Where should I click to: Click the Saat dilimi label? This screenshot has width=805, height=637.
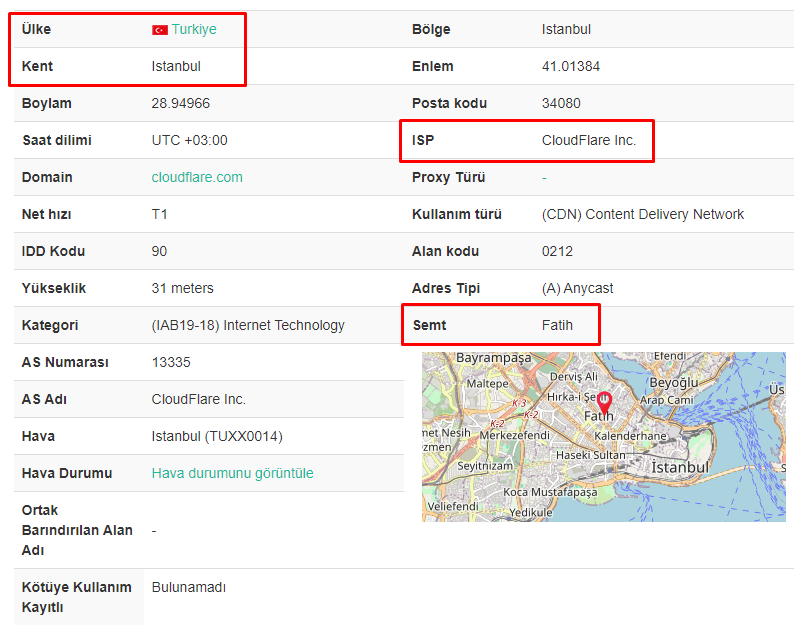56,140
